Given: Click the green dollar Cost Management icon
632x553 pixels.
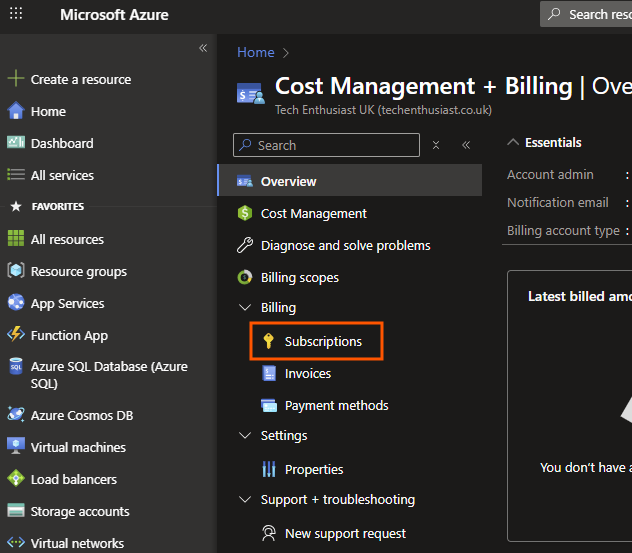Looking at the screenshot, I should [x=245, y=213].
